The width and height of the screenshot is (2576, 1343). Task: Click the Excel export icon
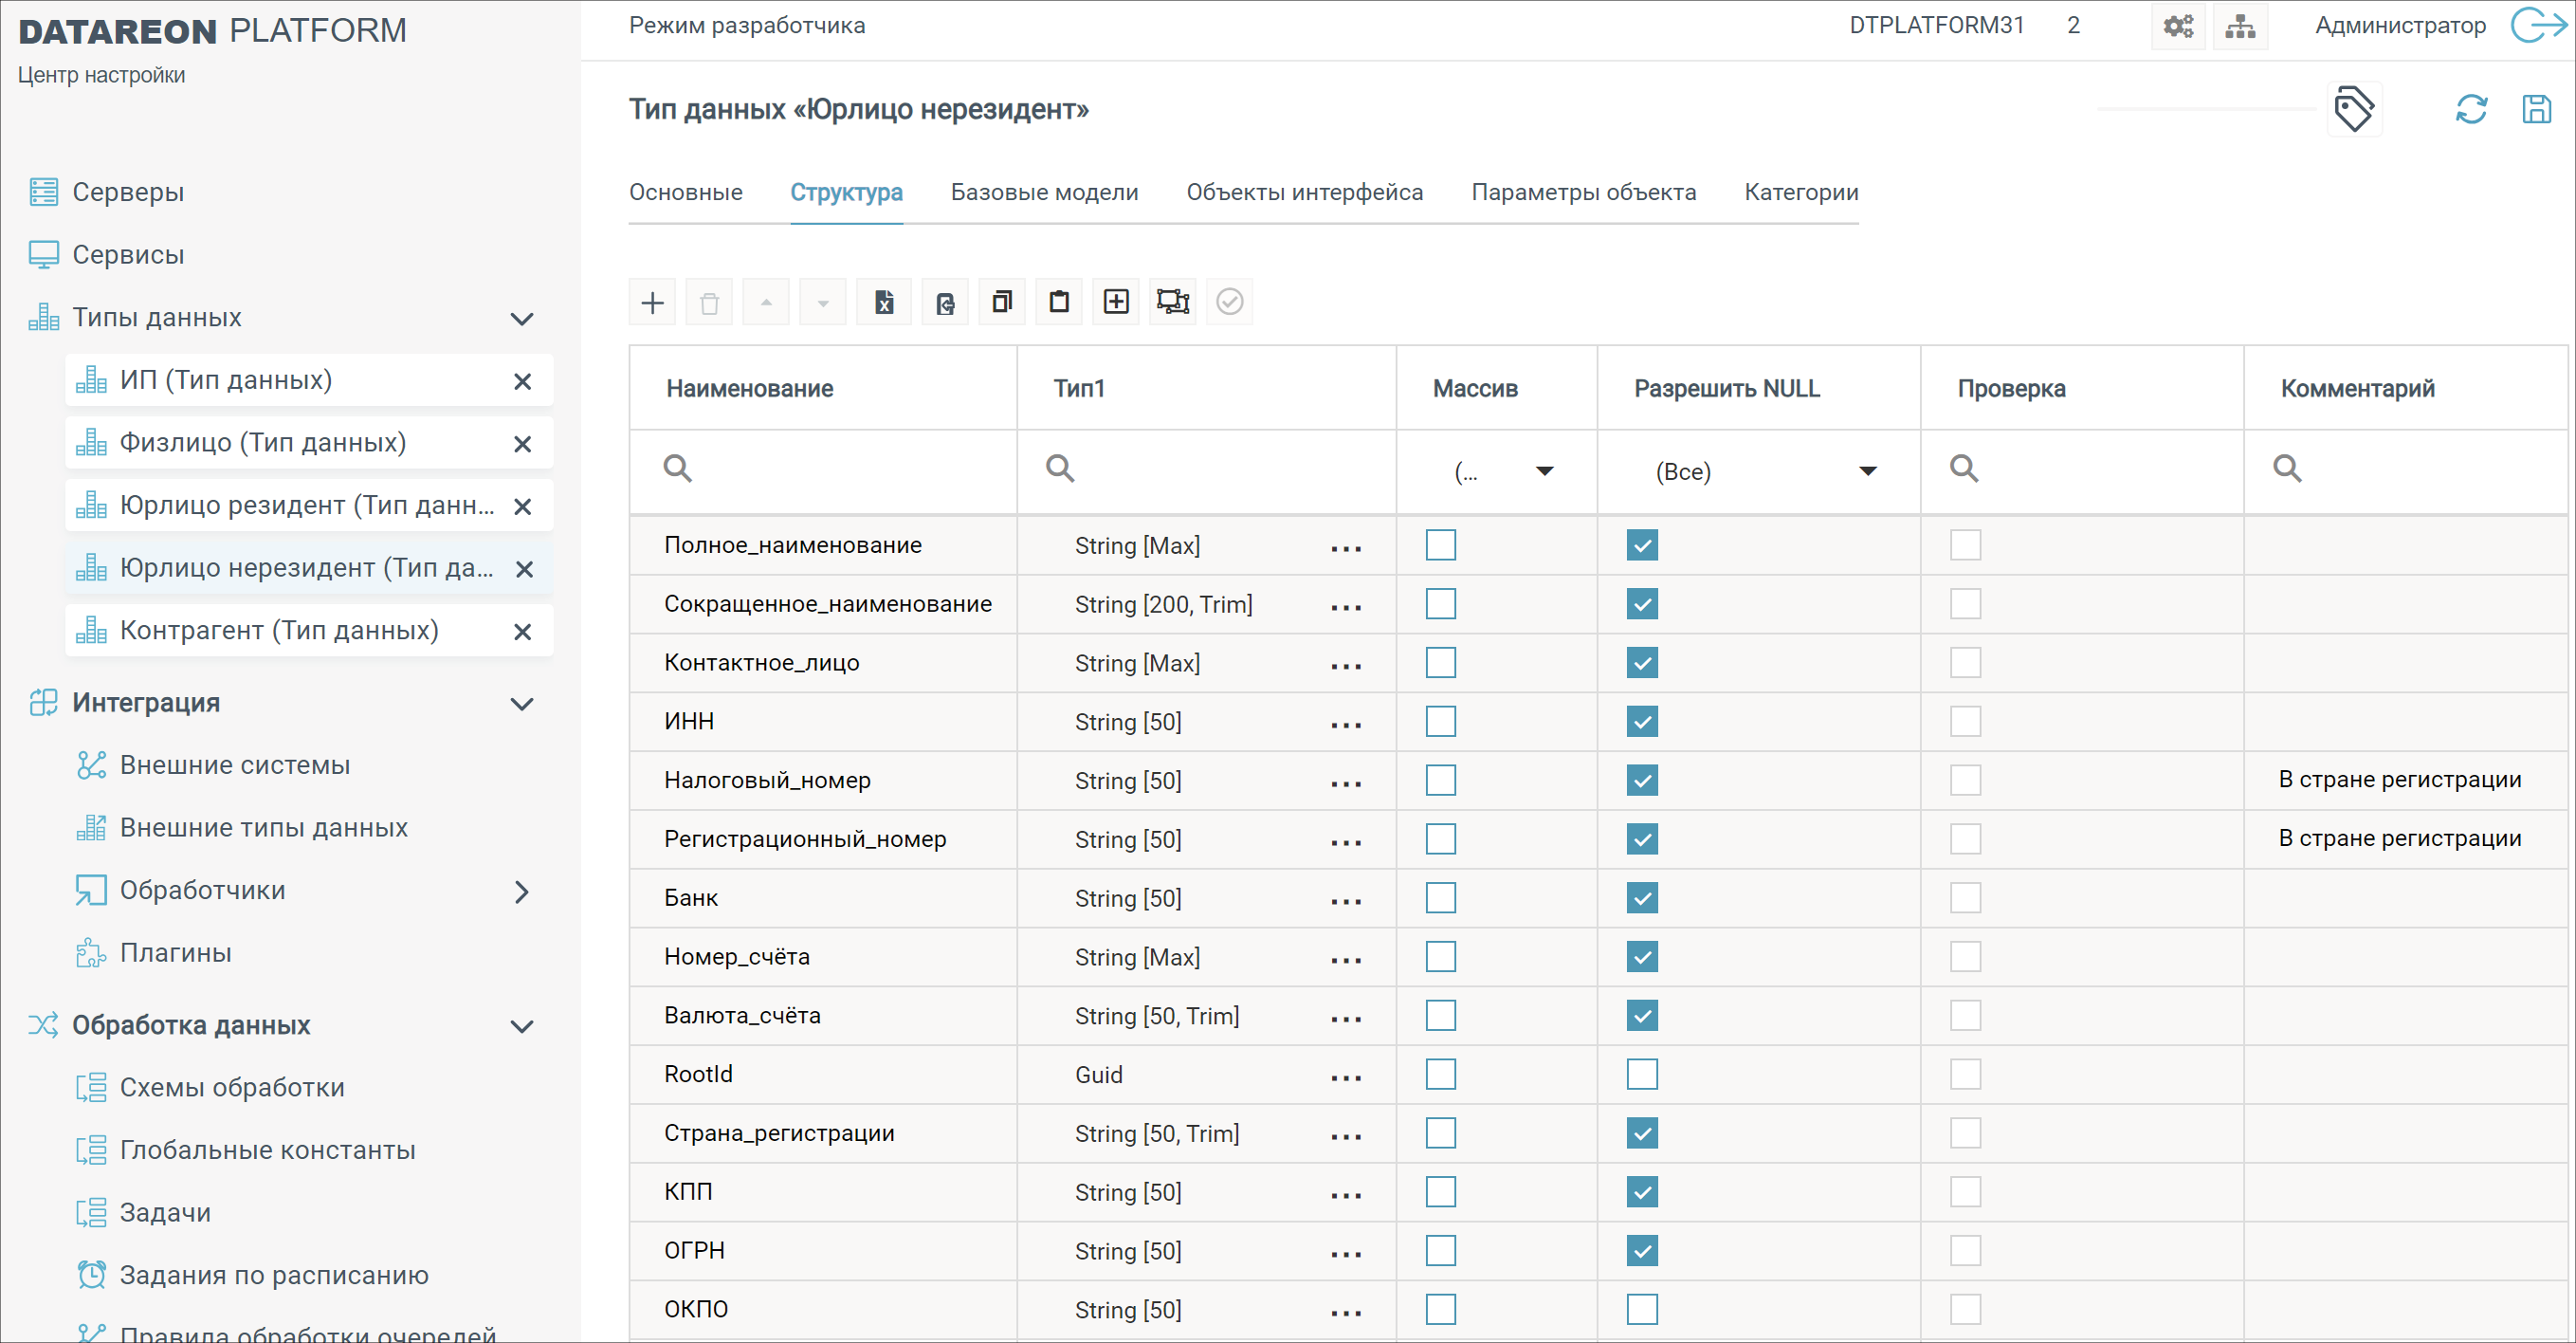pos(884,302)
